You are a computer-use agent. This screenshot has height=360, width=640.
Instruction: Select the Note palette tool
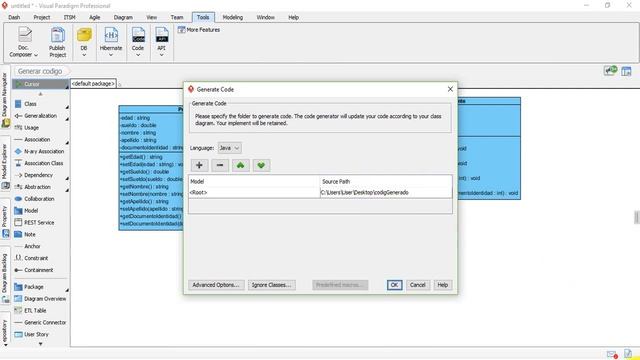30,234
